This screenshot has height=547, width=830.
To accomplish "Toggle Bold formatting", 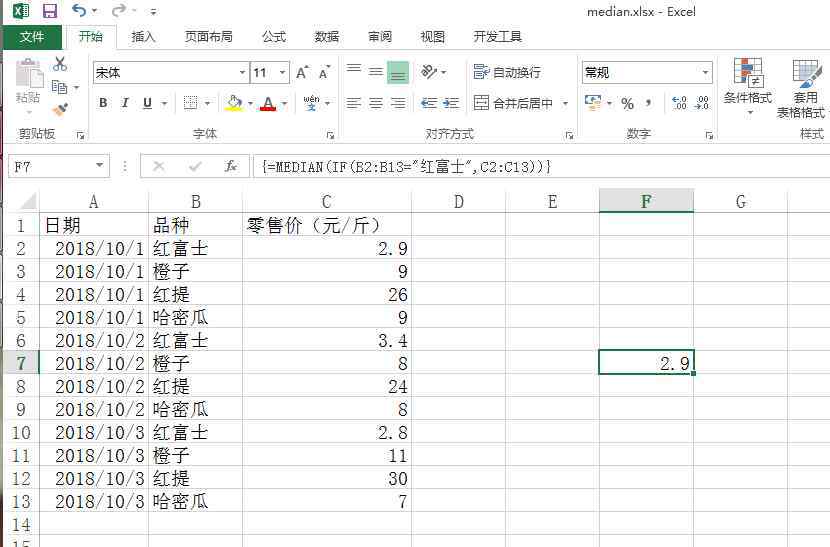I will [103, 103].
